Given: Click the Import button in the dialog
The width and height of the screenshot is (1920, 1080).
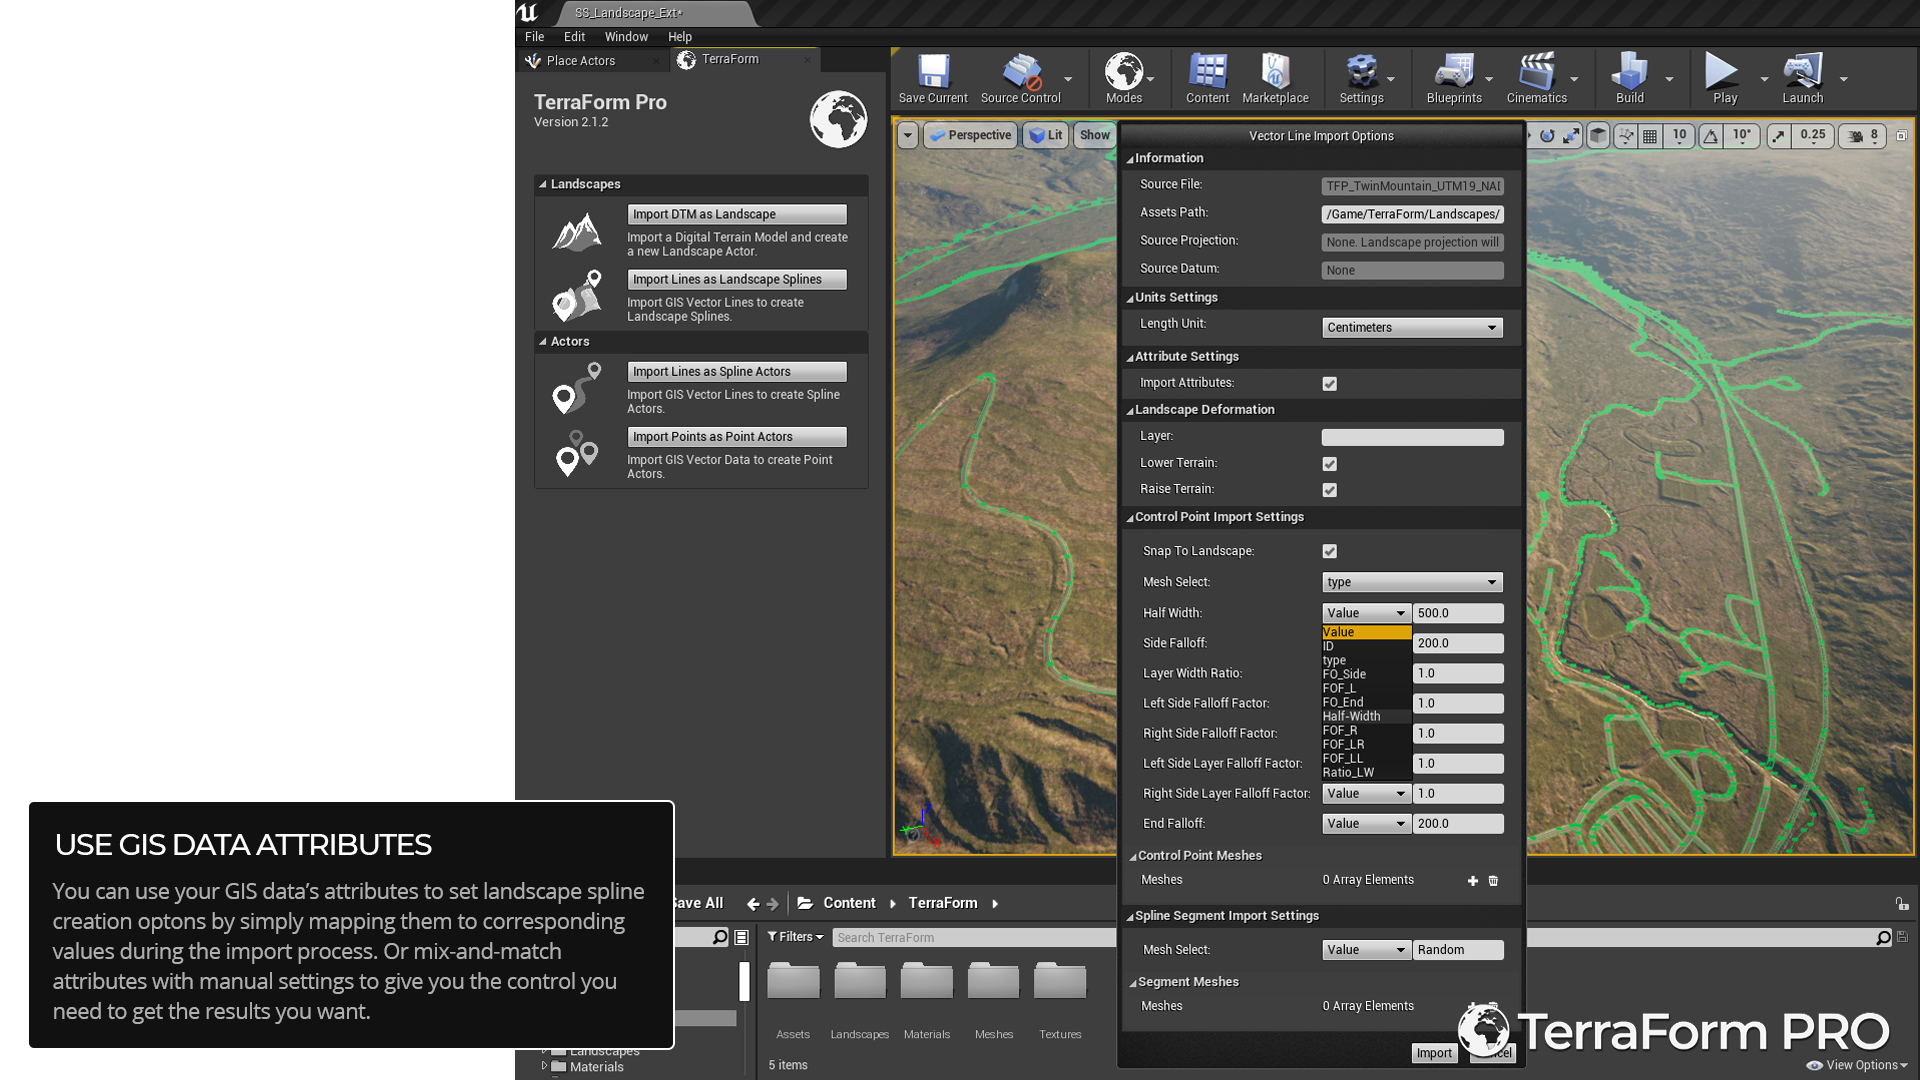Looking at the screenshot, I should [1433, 1053].
